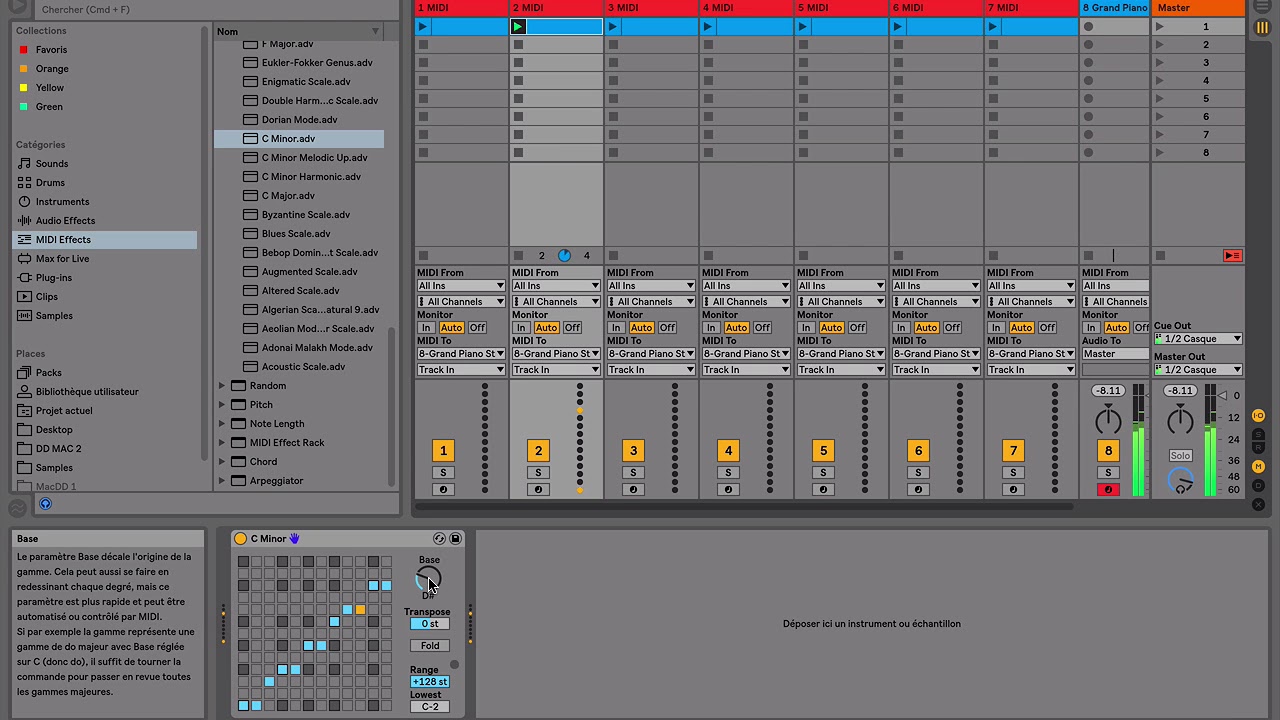This screenshot has height=720, width=1280.
Task: Click the Master Solo/Cue button
Action: coord(1181,455)
